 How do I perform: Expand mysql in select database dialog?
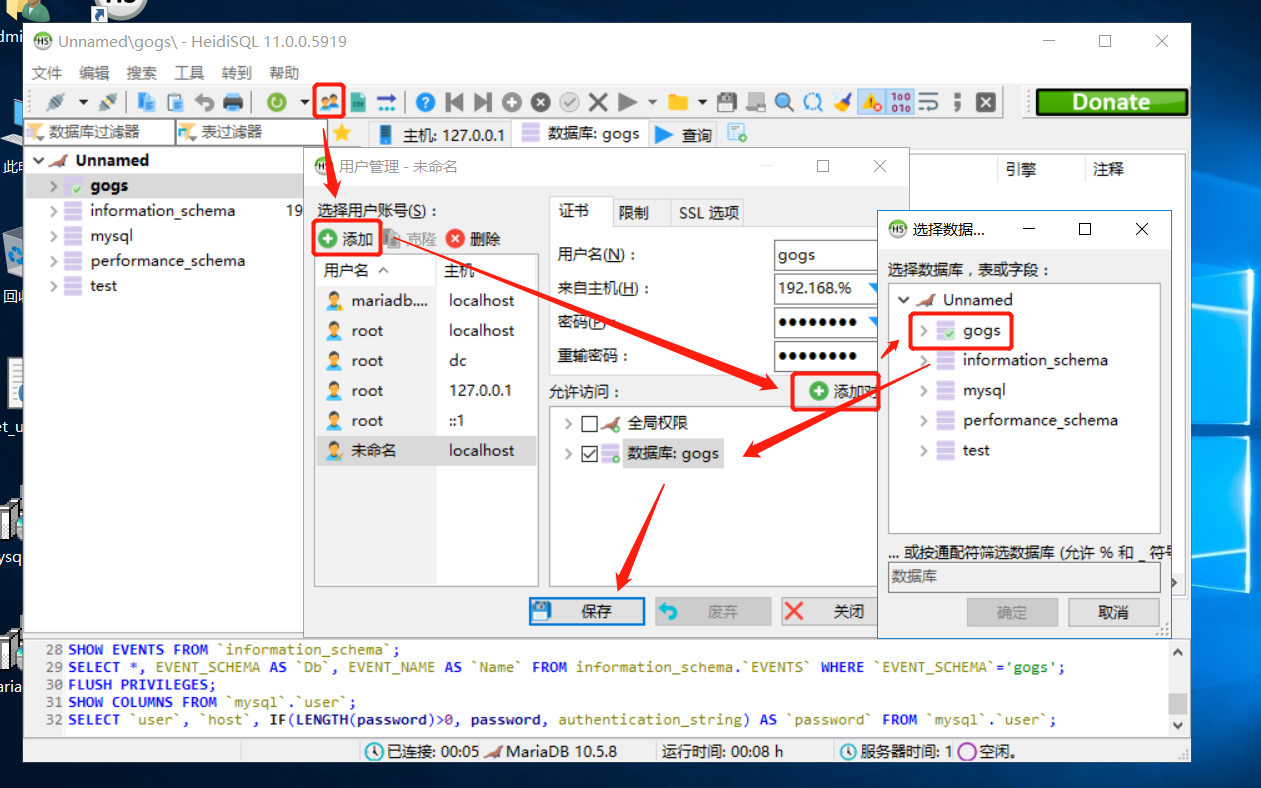click(x=924, y=391)
